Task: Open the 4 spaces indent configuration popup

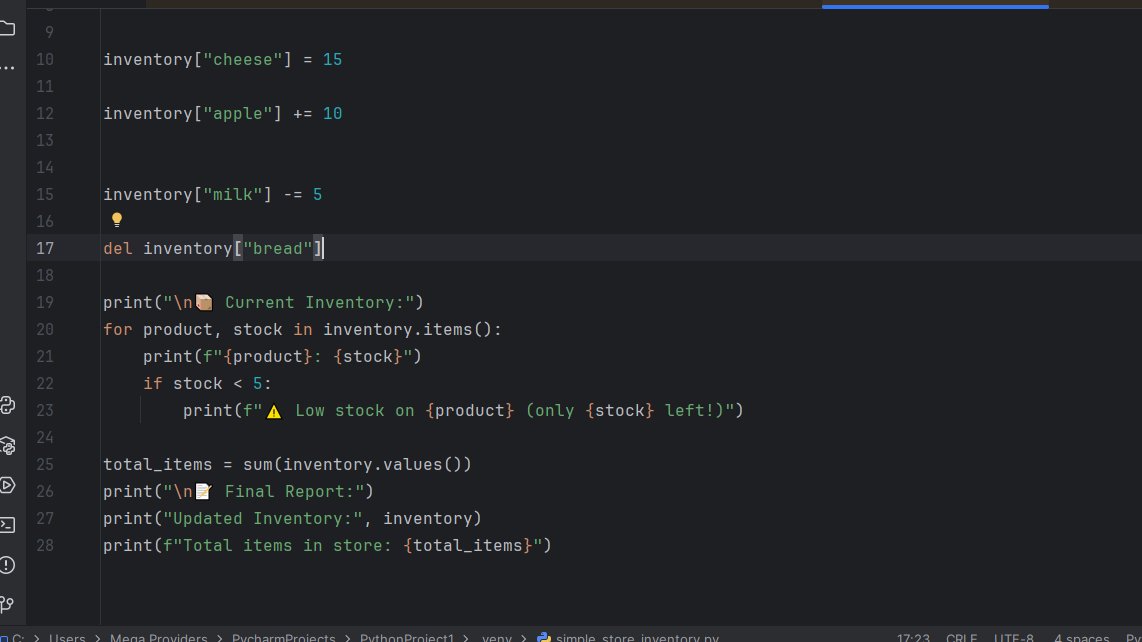Action: coord(1083,638)
